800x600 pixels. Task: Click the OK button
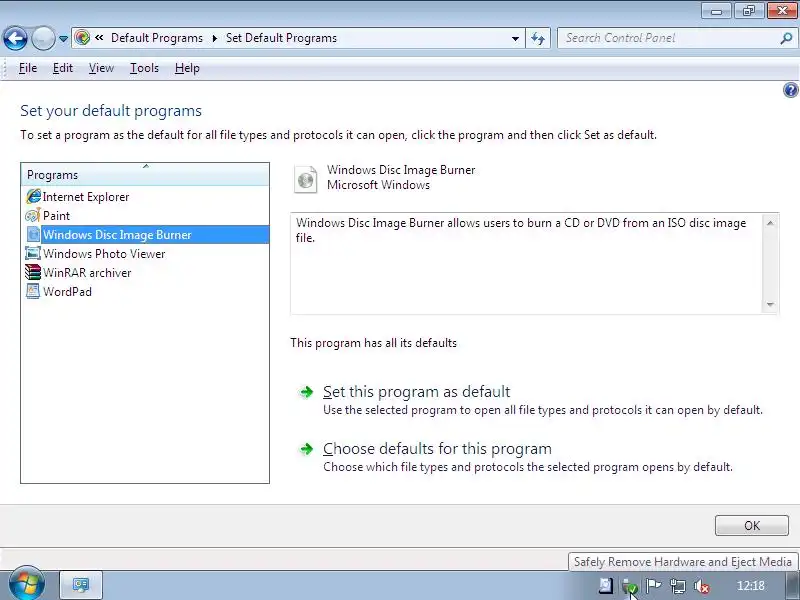752,526
